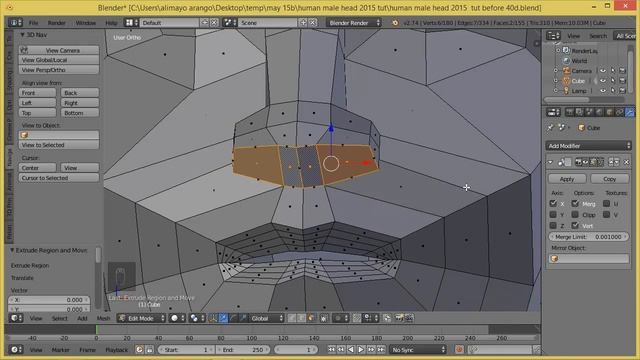Open the Constraints chain properties tab

click(619, 112)
